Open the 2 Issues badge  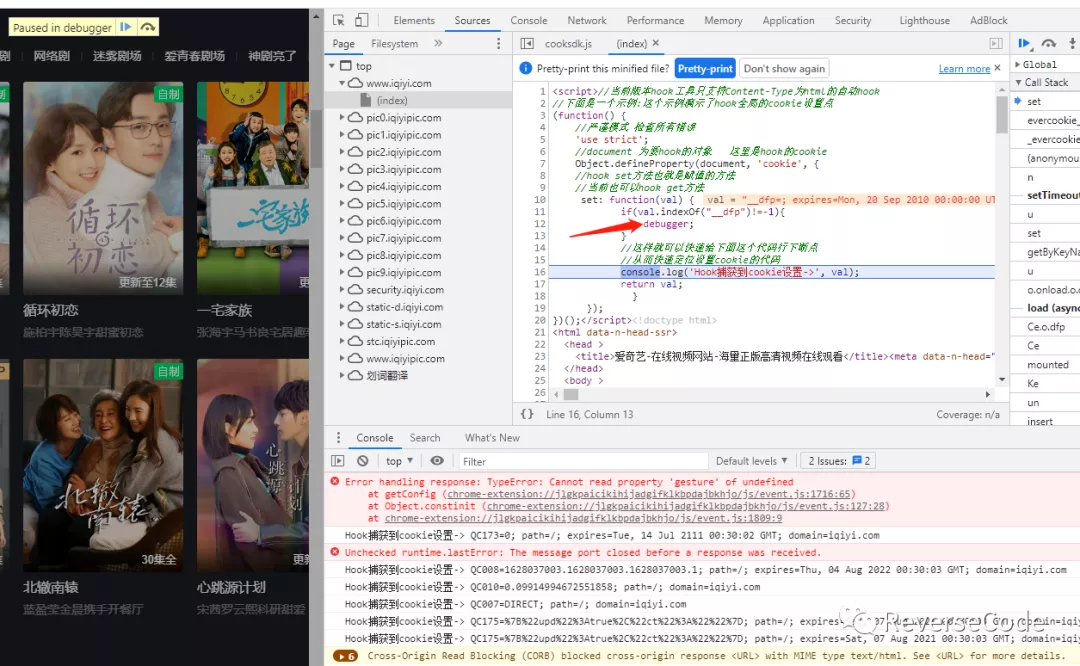click(838, 461)
